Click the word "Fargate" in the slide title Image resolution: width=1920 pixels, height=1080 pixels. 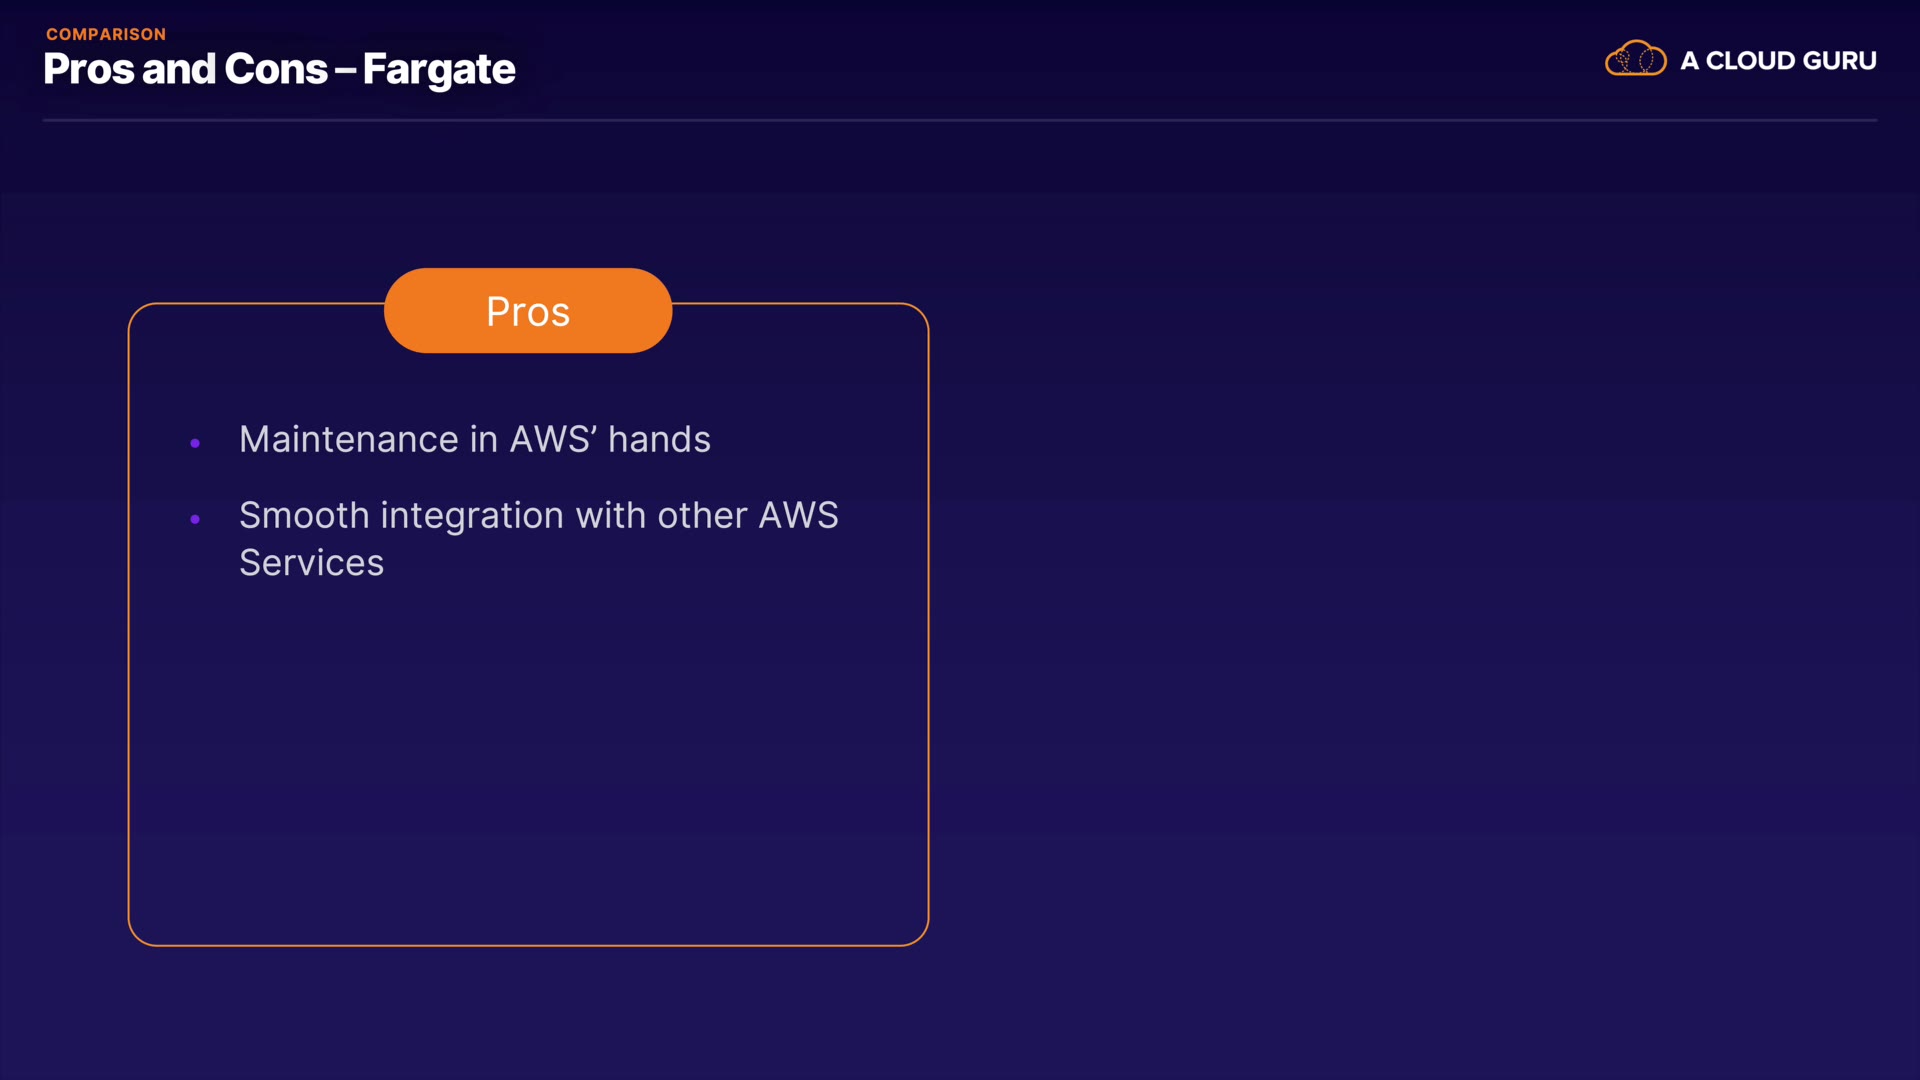(439, 70)
